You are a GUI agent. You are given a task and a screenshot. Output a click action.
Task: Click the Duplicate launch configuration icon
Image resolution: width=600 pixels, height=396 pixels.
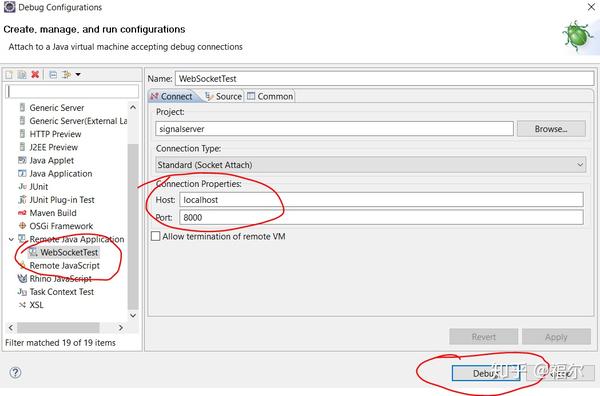(x=22, y=75)
